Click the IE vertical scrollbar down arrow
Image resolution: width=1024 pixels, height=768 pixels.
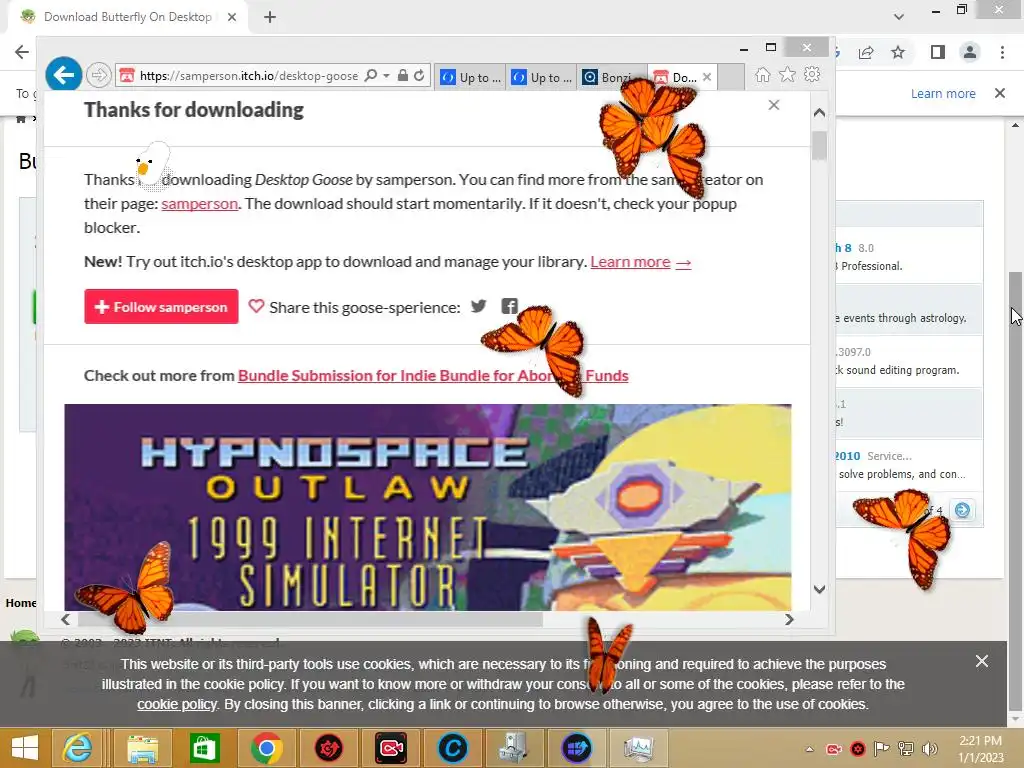[x=820, y=589]
